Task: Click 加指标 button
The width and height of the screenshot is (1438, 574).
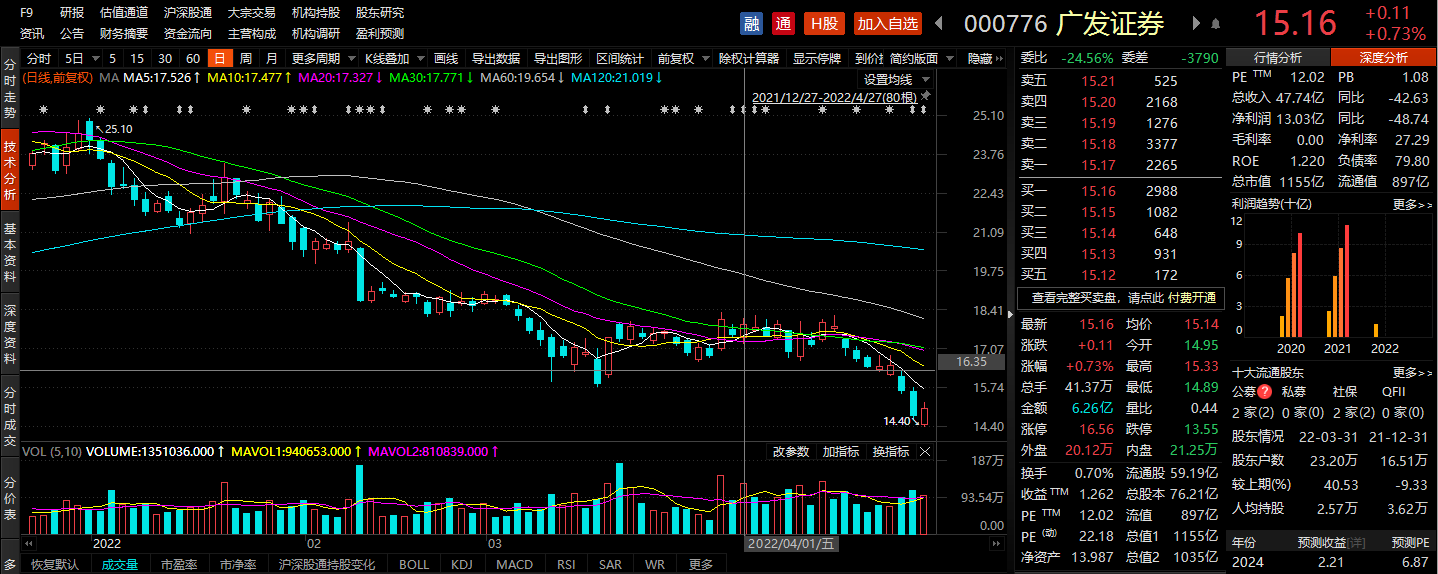Action: point(841,452)
